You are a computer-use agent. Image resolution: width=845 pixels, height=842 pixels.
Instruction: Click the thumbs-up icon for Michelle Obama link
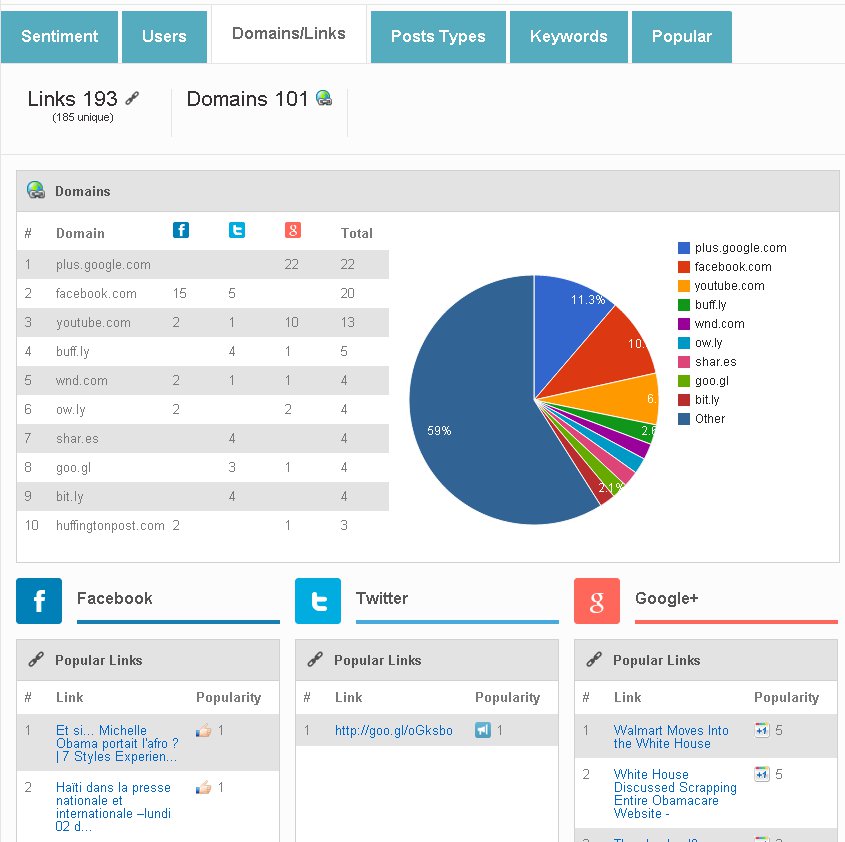204,730
